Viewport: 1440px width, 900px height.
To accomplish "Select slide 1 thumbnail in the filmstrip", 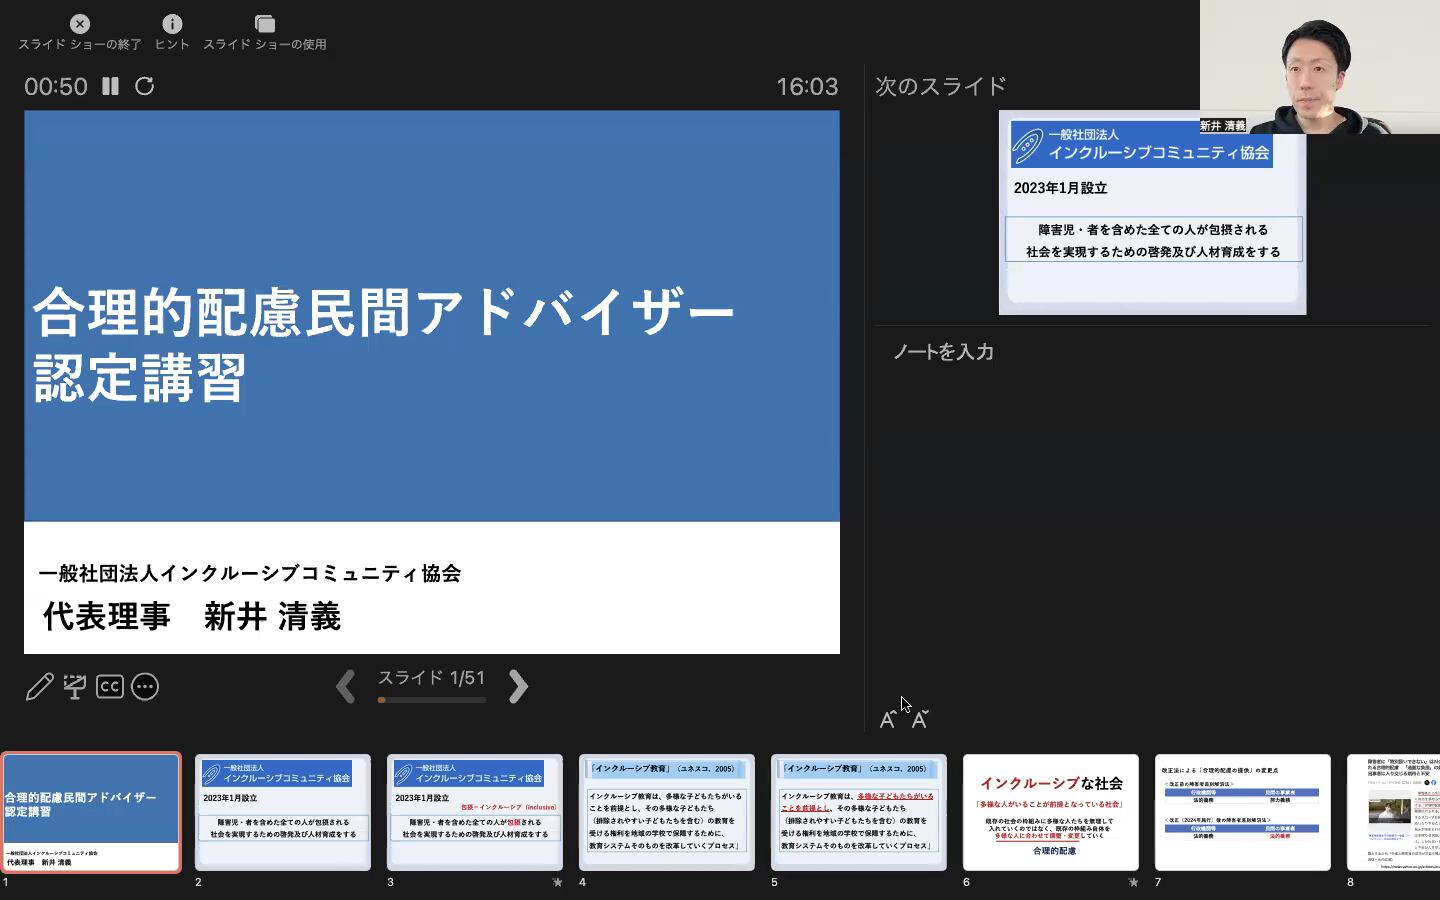I will click(x=91, y=813).
